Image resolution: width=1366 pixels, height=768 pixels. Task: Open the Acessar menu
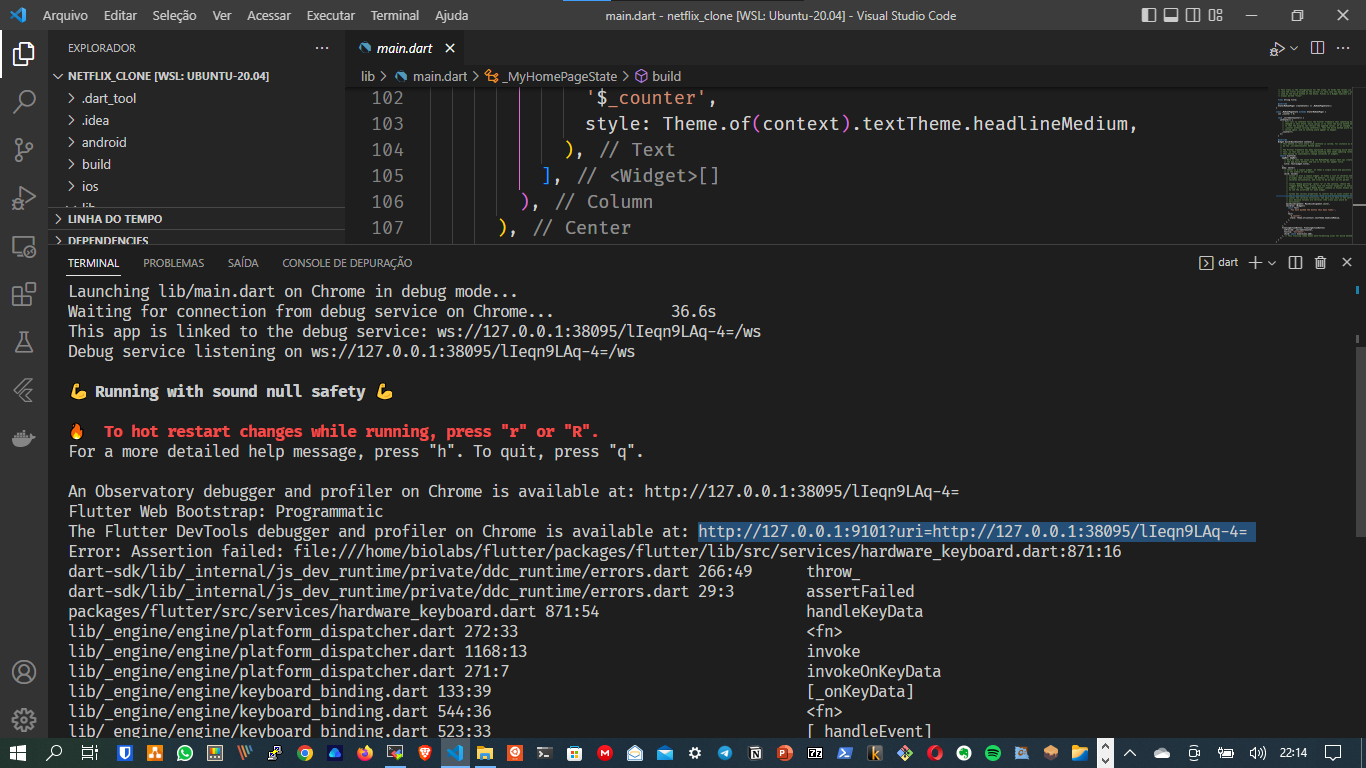[269, 16]
